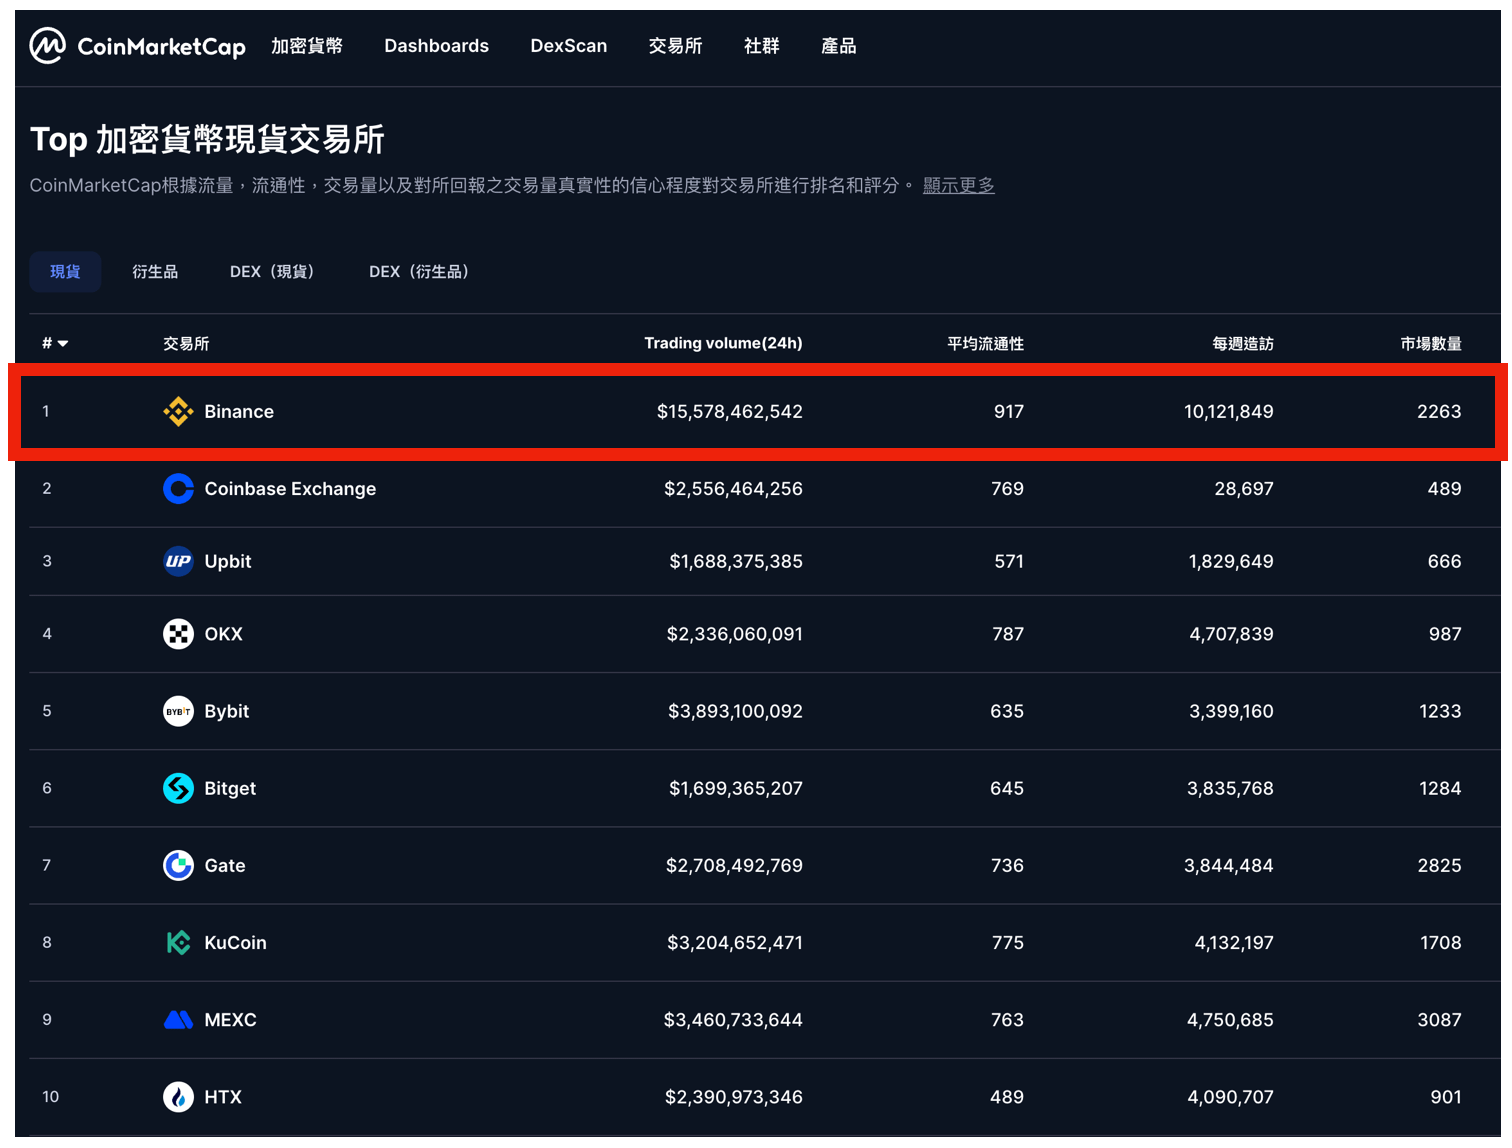Switch to the DEX（衍生品）tab
This screenshot has width=1512, height=1148.
pos(419,272)
